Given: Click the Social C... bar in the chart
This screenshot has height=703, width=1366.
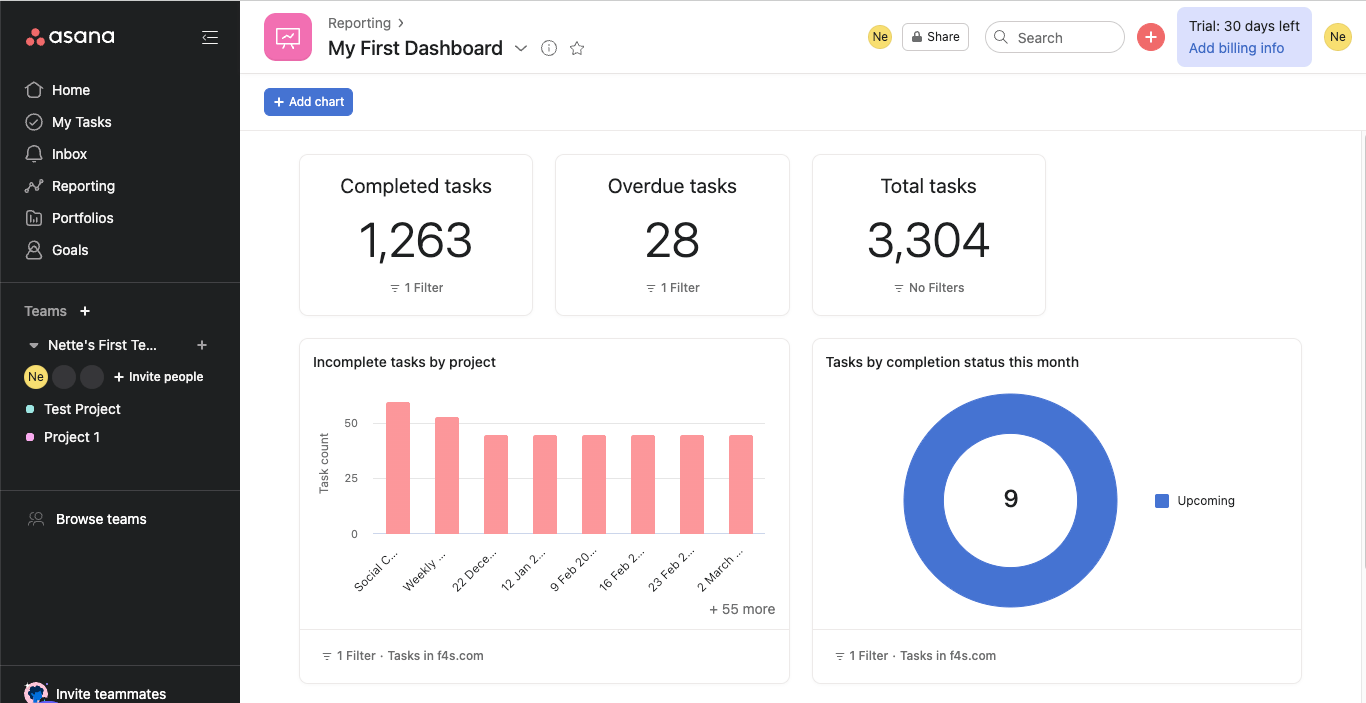Looking at the screenshot, I should 398,468.
